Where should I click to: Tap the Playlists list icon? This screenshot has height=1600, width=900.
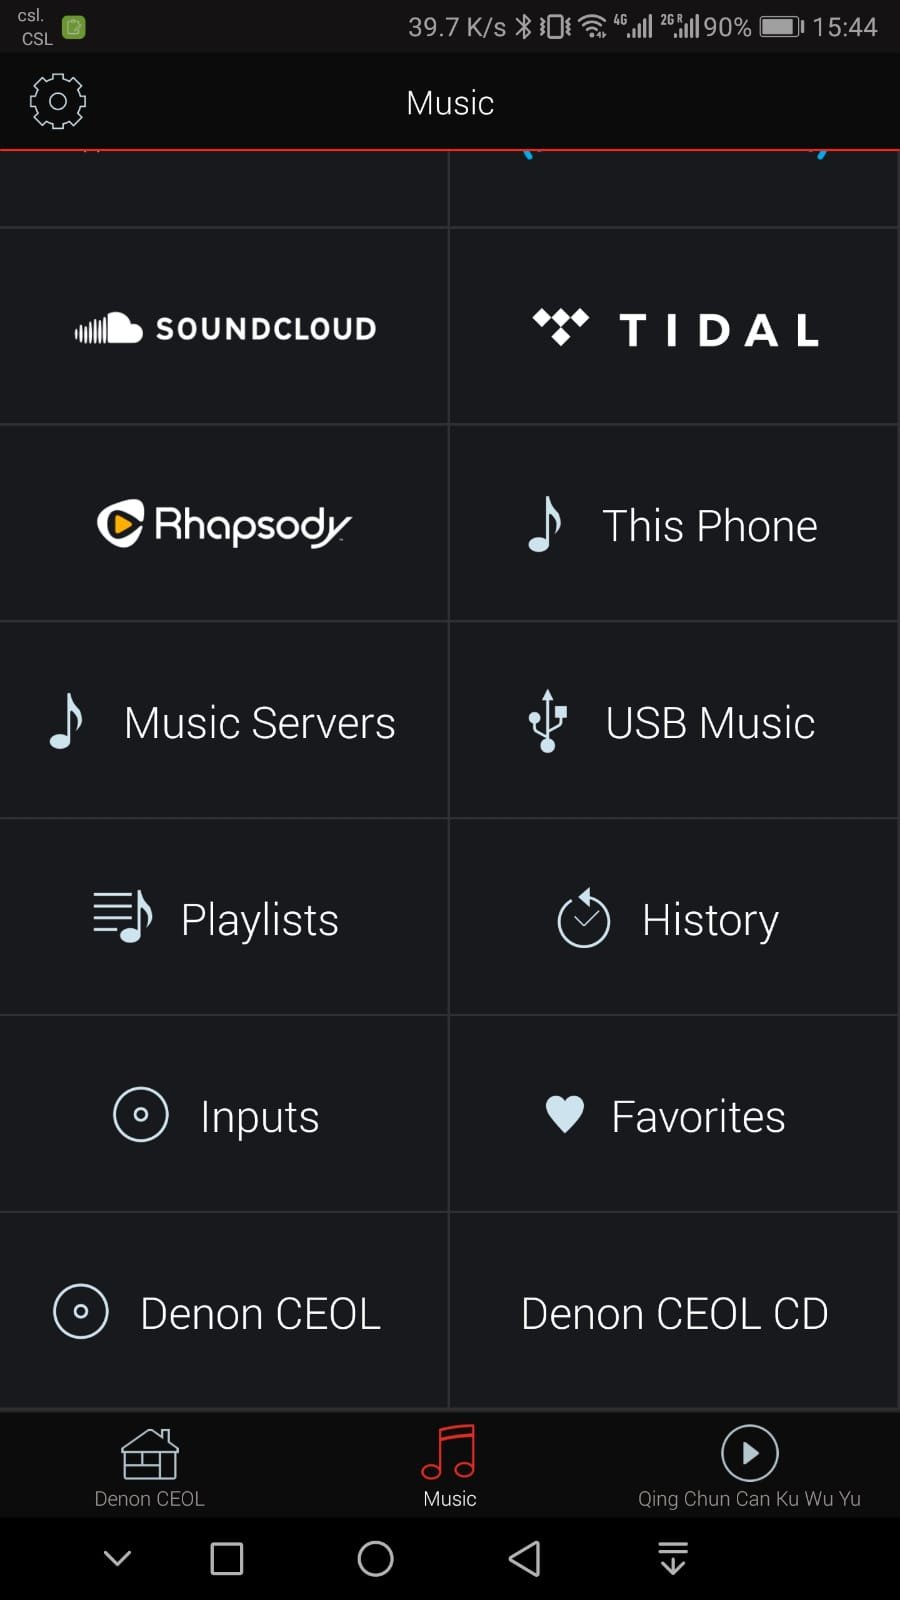pos(122,917)
